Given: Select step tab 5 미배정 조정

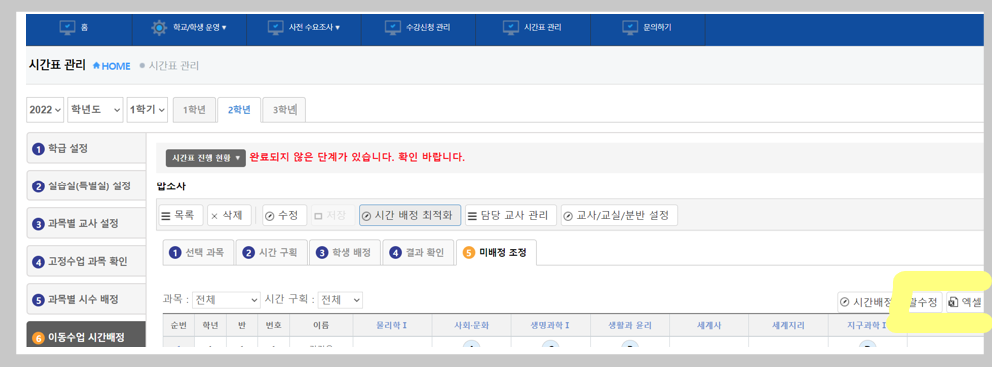Looking at the screenshot, I should click(x=496, y=253).
